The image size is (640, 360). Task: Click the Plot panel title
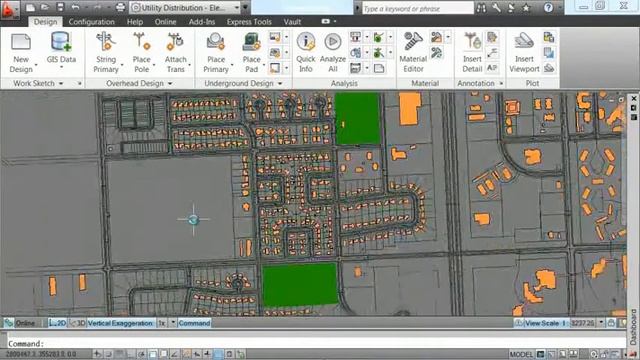[x=532, y=83]
